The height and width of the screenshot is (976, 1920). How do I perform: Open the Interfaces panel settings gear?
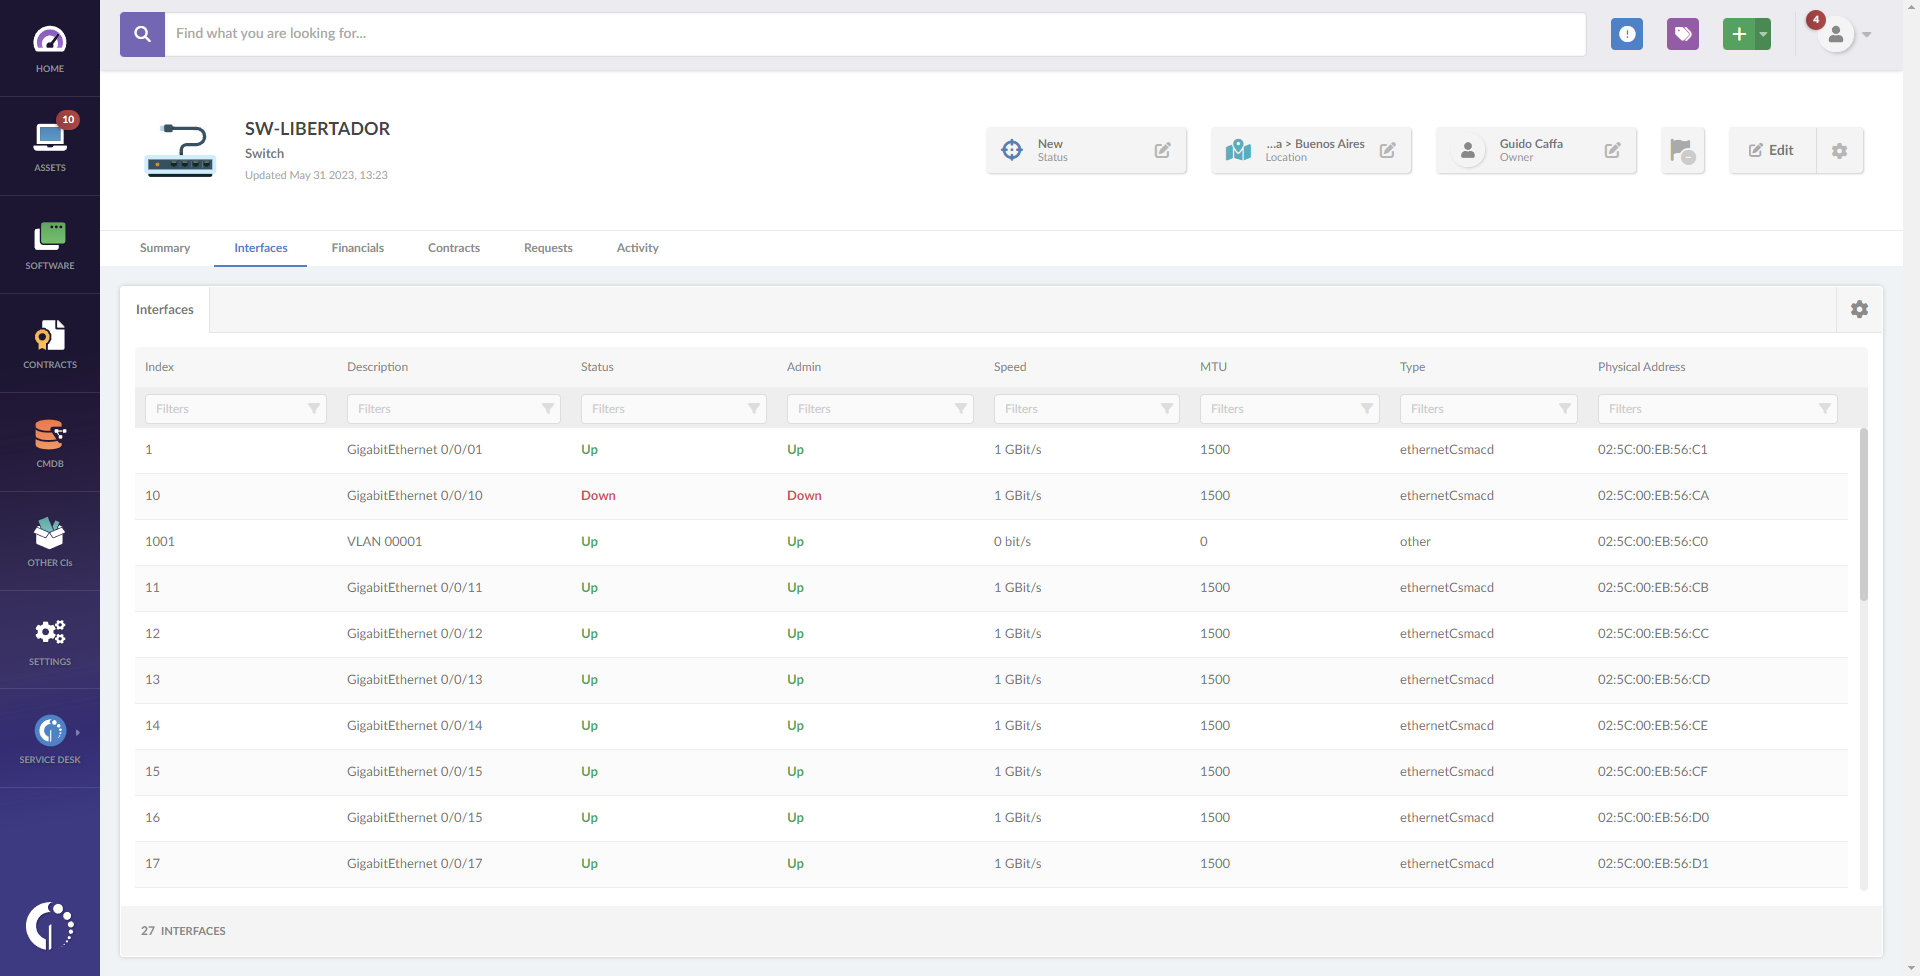click(1860, 309)
